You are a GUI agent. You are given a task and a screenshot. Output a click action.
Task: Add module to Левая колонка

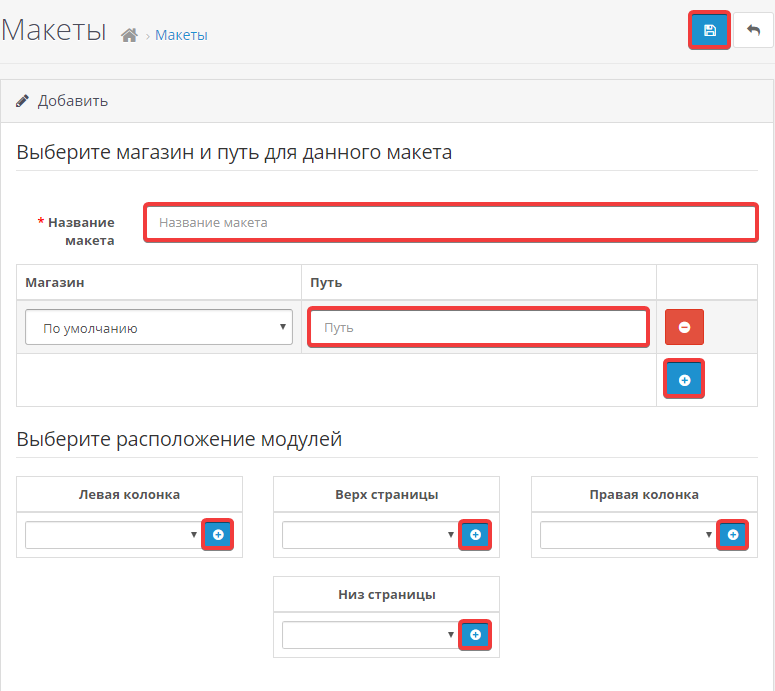point(218,535)
